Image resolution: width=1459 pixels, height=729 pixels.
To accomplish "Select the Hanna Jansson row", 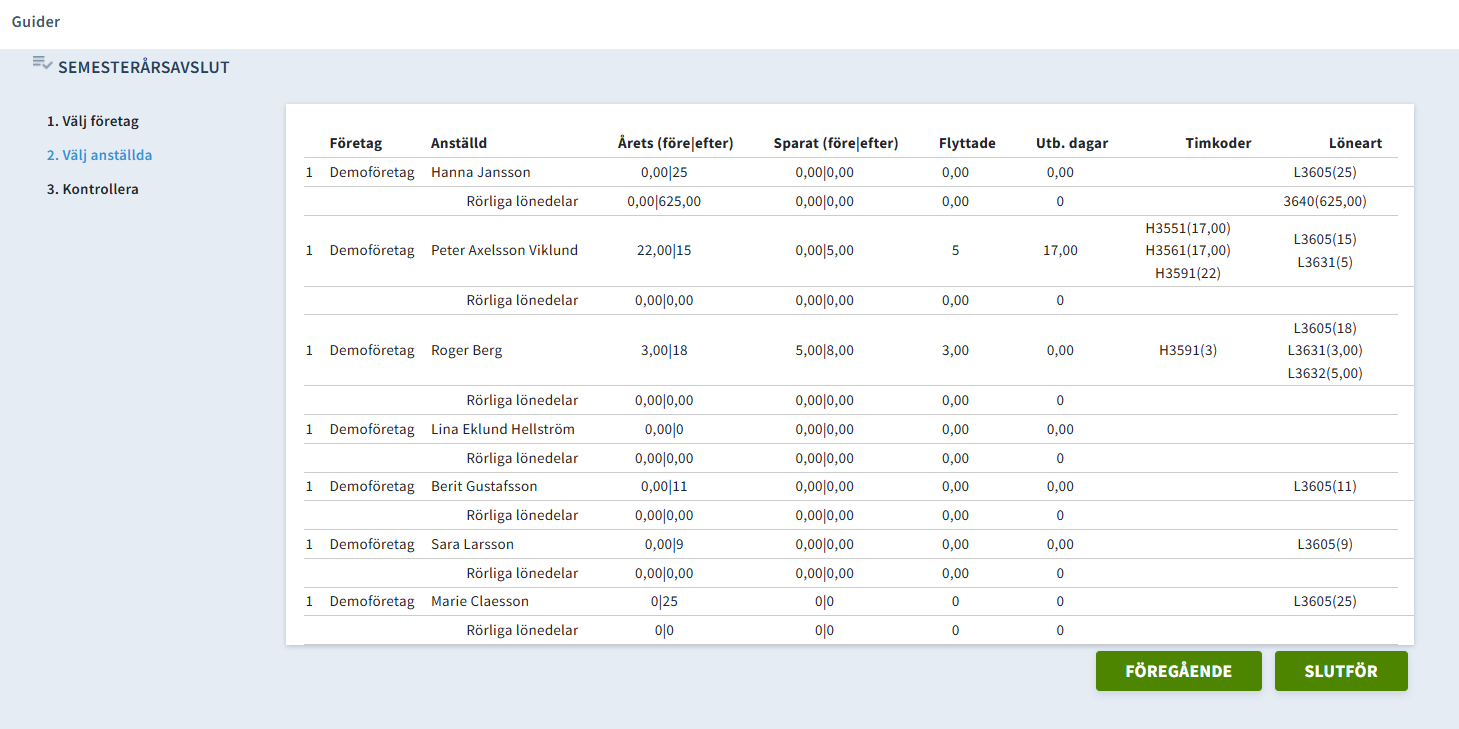I will [x=481, y=172].
